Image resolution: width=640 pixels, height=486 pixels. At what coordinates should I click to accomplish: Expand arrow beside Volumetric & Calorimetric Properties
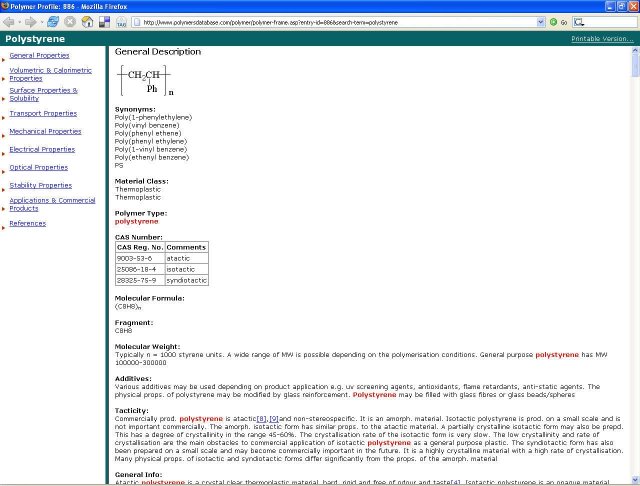coord(4,79)
